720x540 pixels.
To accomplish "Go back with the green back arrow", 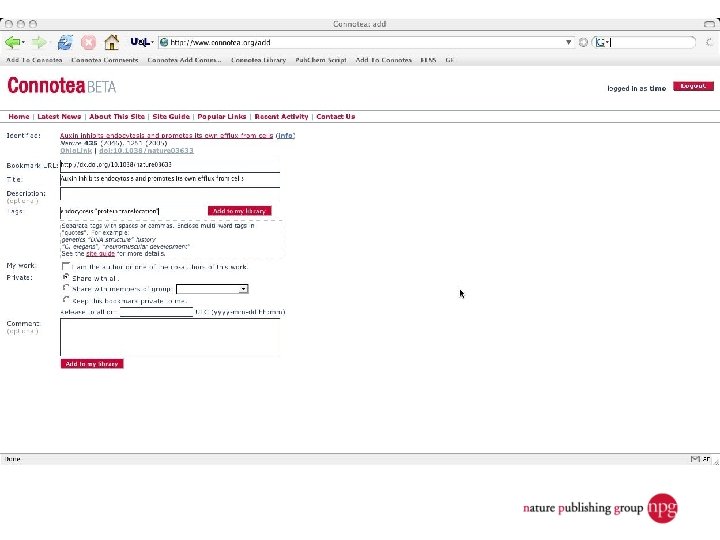I will (x=12, y=43).
